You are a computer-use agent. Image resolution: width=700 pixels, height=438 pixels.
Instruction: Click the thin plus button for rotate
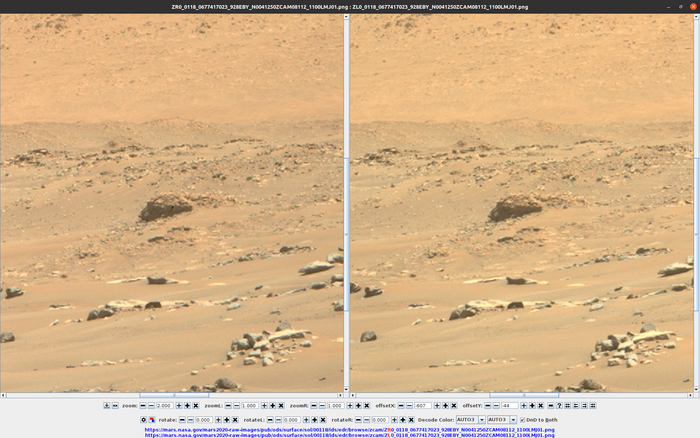(x=218, y=420)
